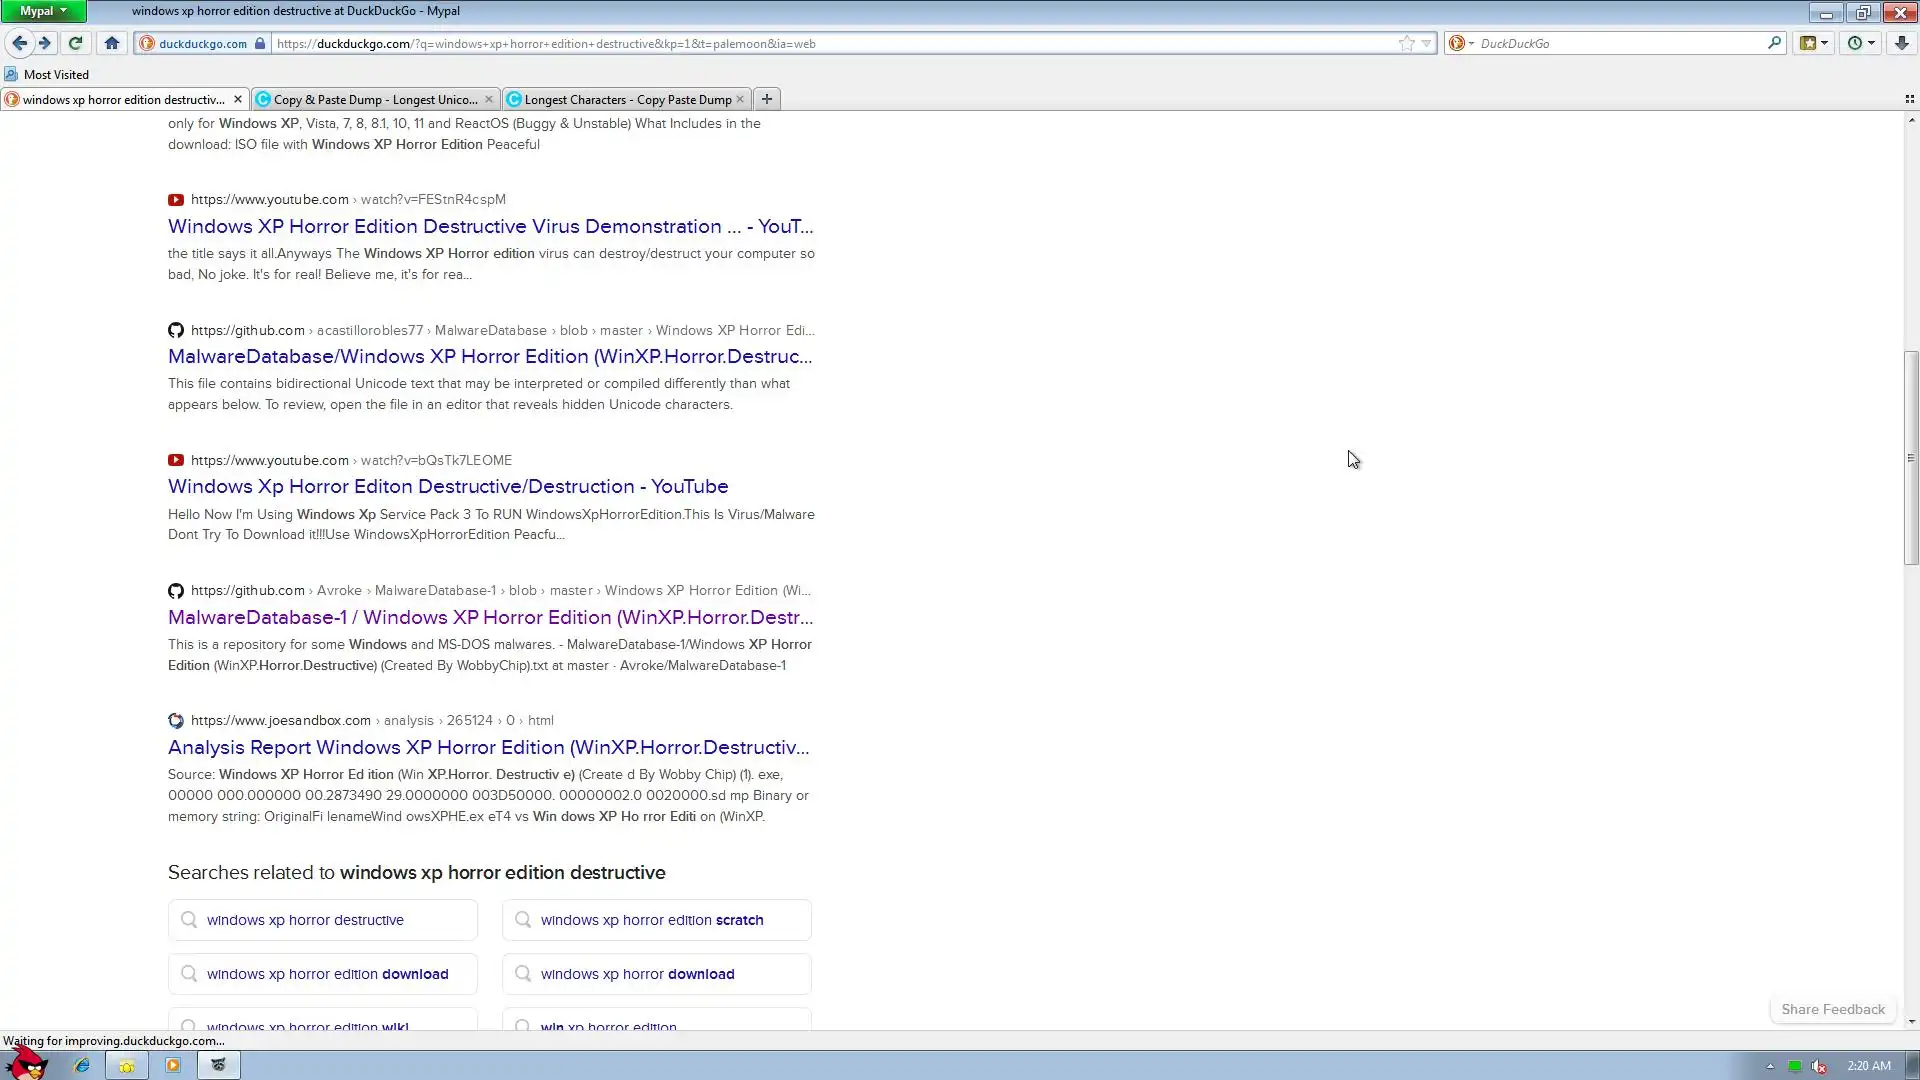Open Analysis Report joesandbox result link
The width and height of the screenshot is (1920, 1080).
point(488,747)
